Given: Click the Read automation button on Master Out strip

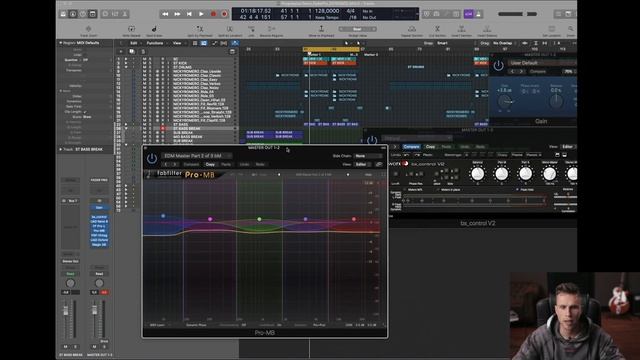Looking at the screenshot, I should click(99, 273).
